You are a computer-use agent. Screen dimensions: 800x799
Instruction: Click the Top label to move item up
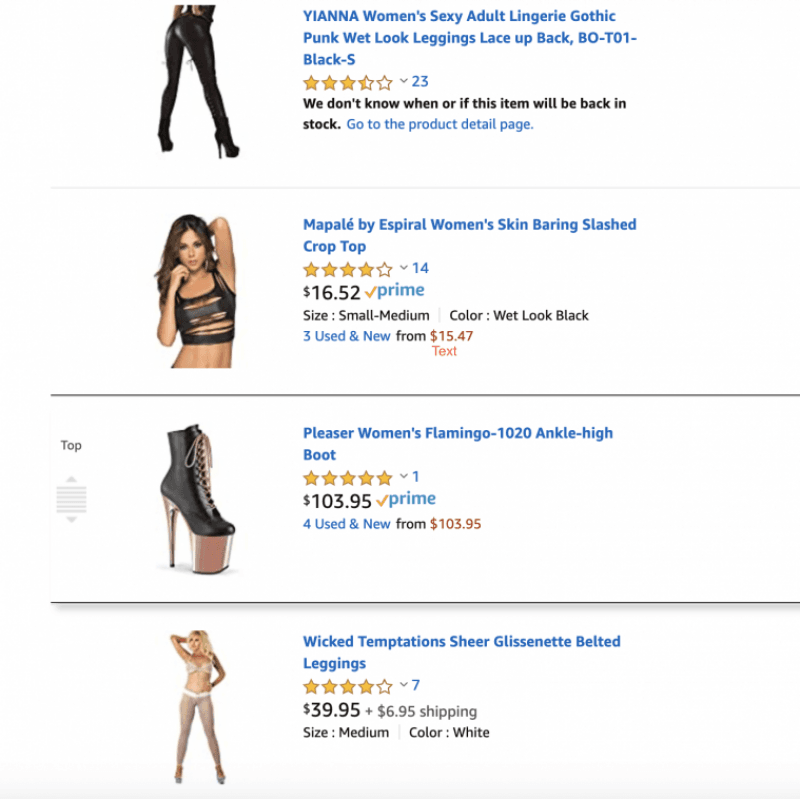click(x=71, y=445)
